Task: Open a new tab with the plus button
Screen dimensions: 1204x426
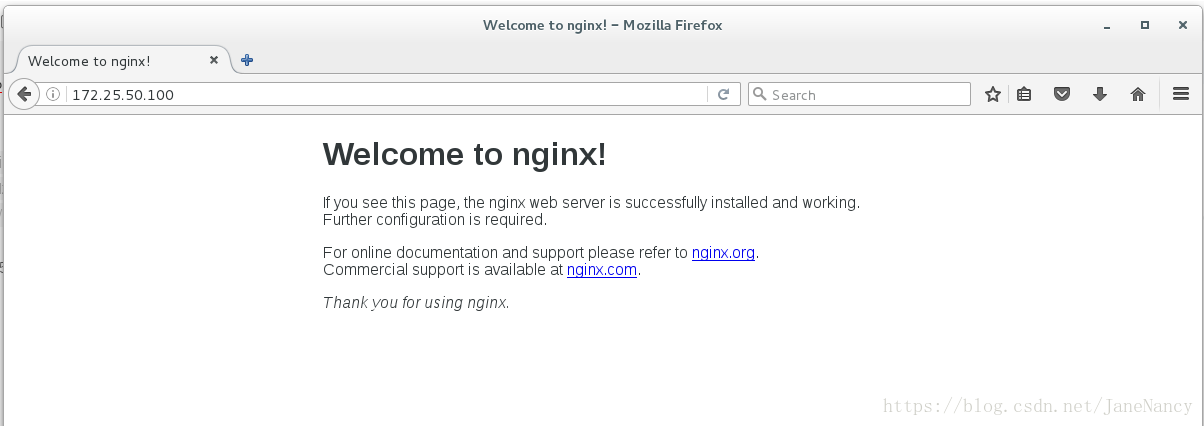Action: [247, 60]
